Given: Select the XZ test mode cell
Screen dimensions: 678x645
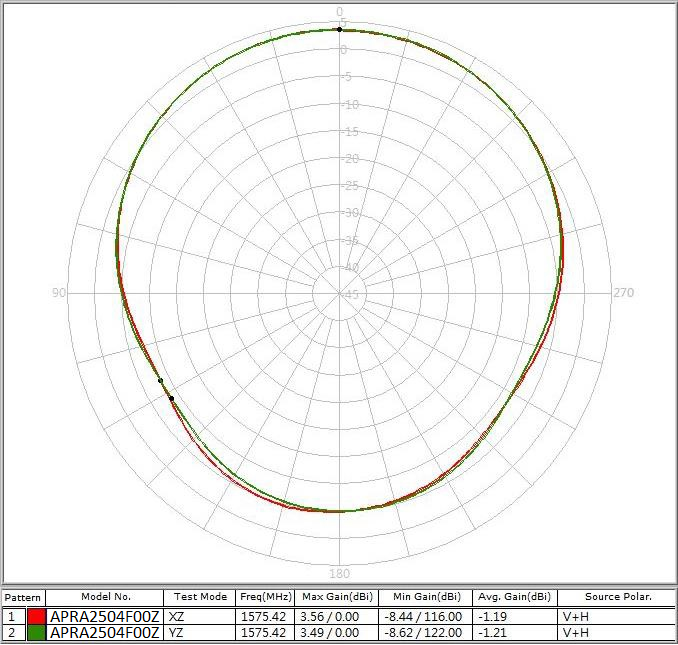Looking at the screenshot, I should pos(177,617).
